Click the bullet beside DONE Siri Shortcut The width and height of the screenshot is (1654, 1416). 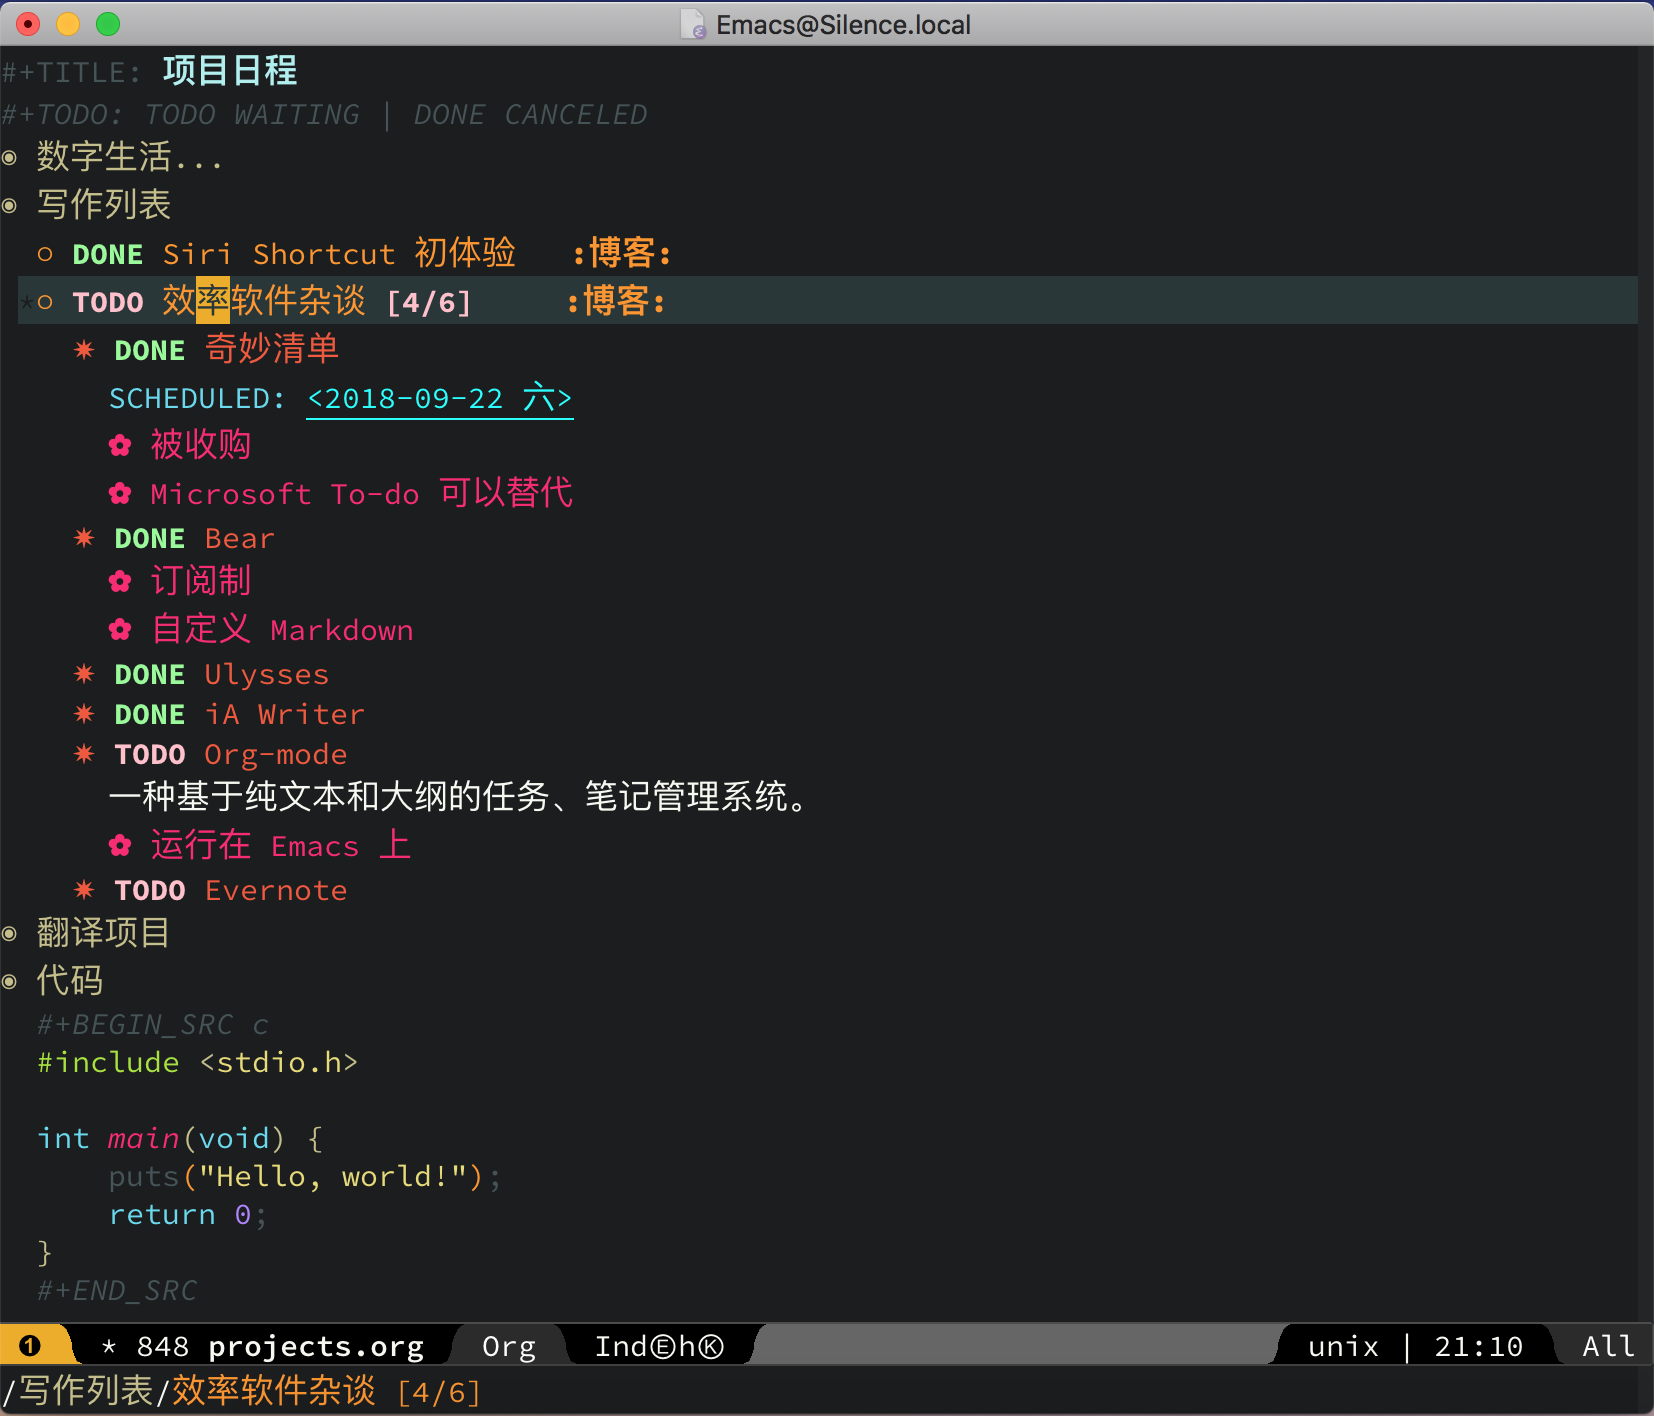[x=45, y=254]
